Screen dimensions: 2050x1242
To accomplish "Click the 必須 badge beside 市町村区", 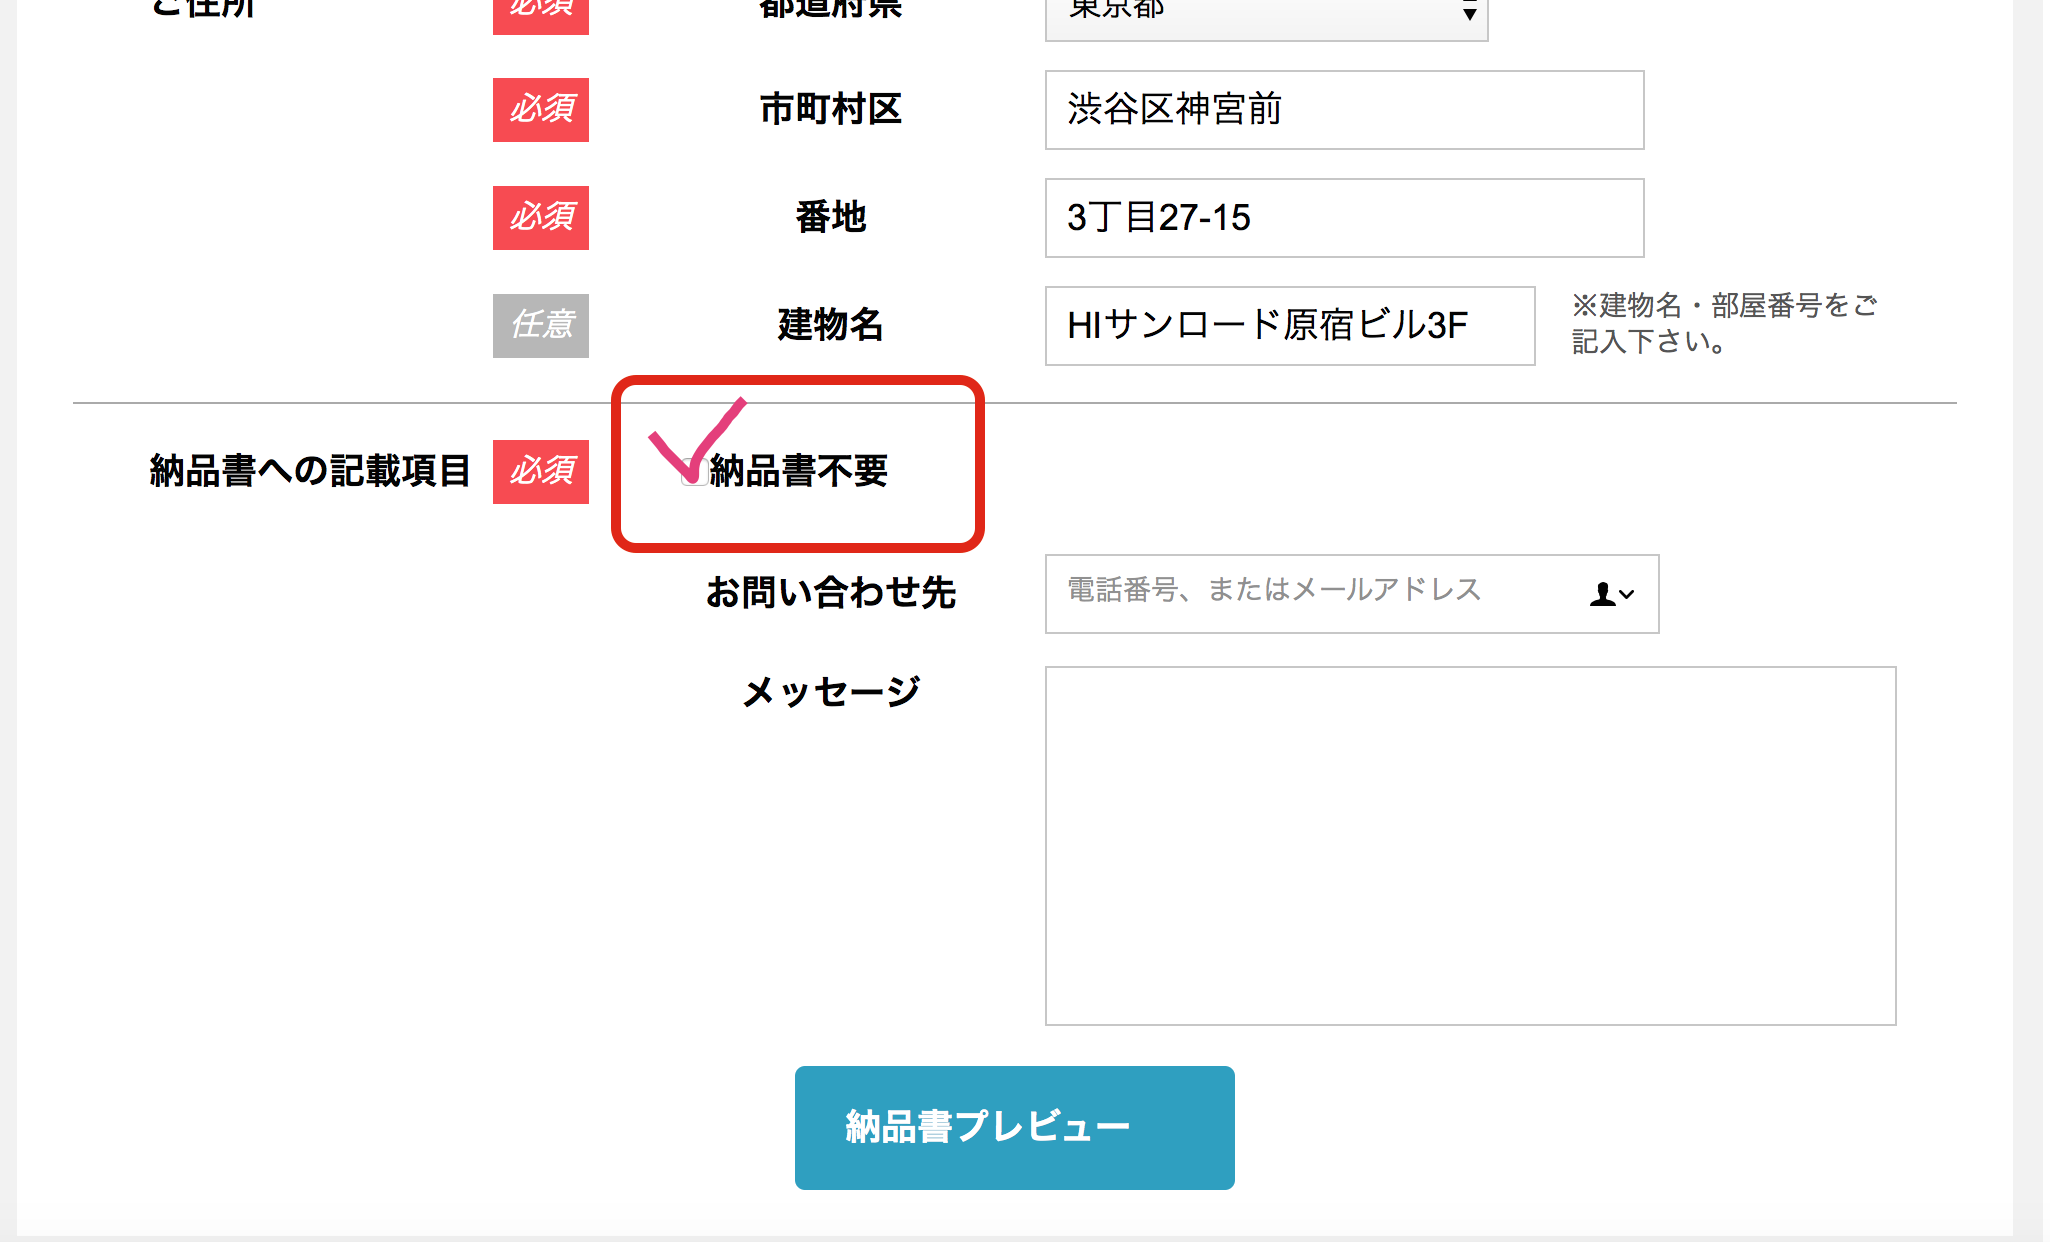I will tap(540, 110).
